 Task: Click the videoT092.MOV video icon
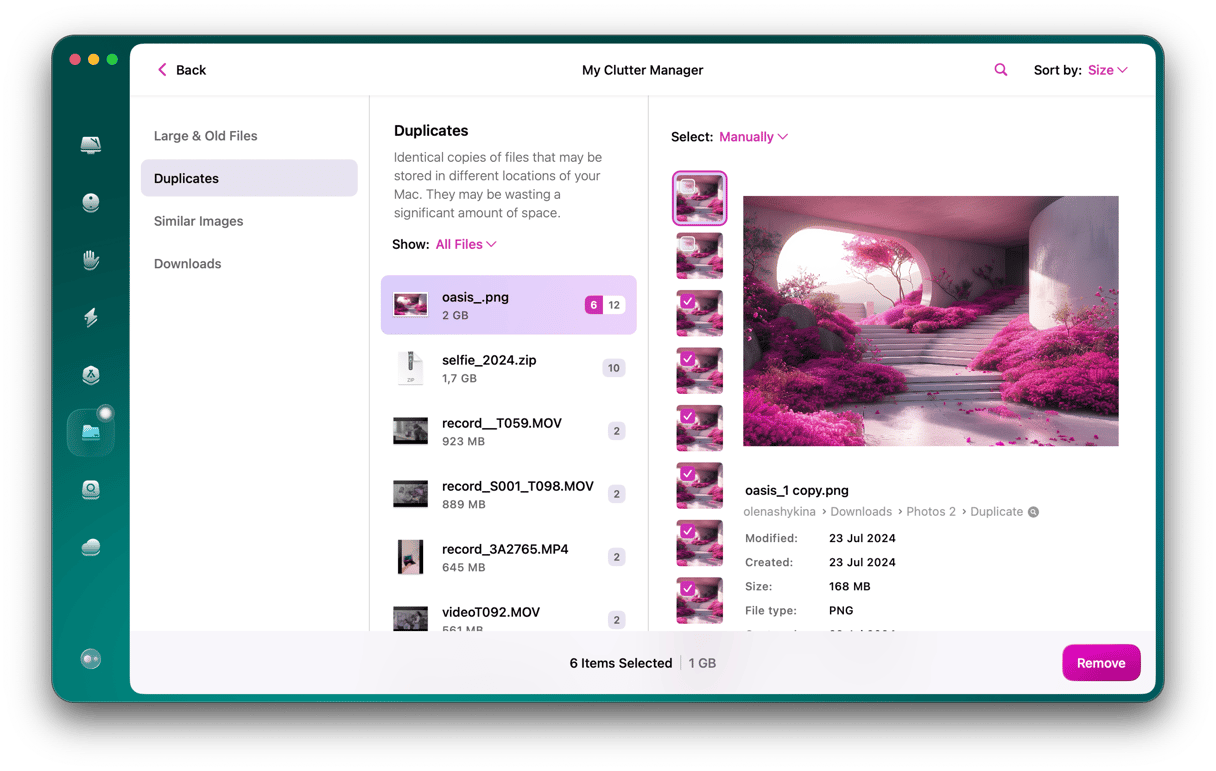pyautogui.click(x=410, y=619)
